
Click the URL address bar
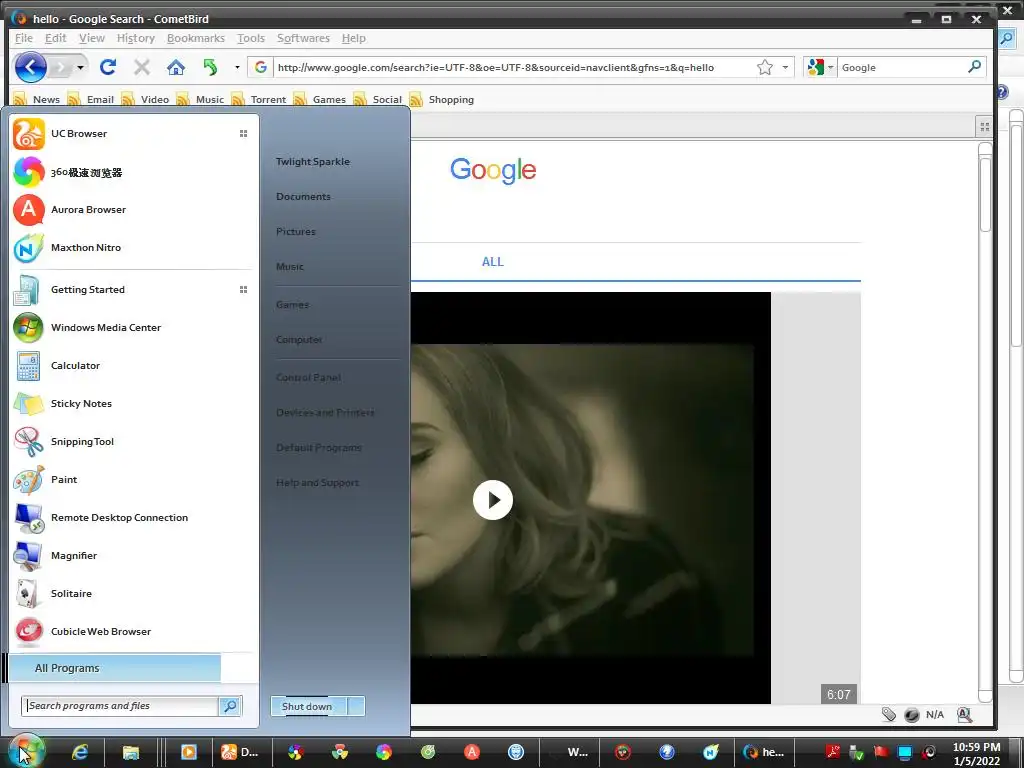point(513,67)
